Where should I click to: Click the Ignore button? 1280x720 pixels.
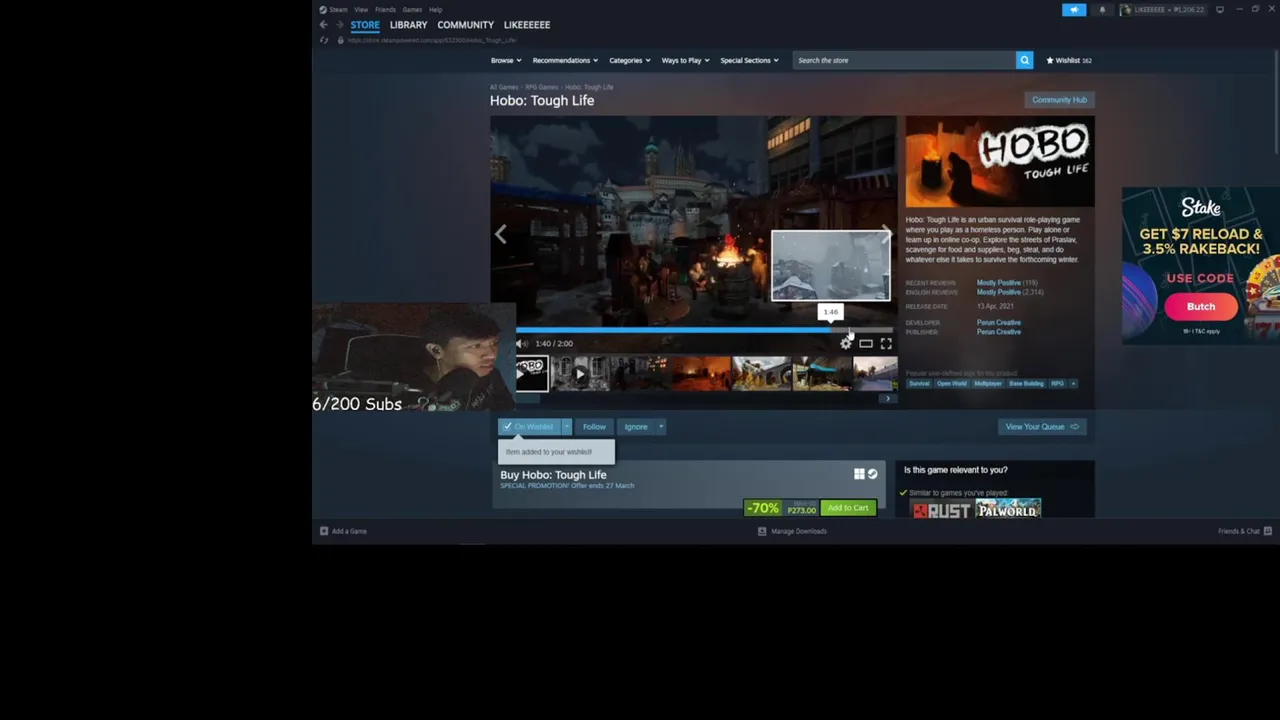click(x=636, y=427)
